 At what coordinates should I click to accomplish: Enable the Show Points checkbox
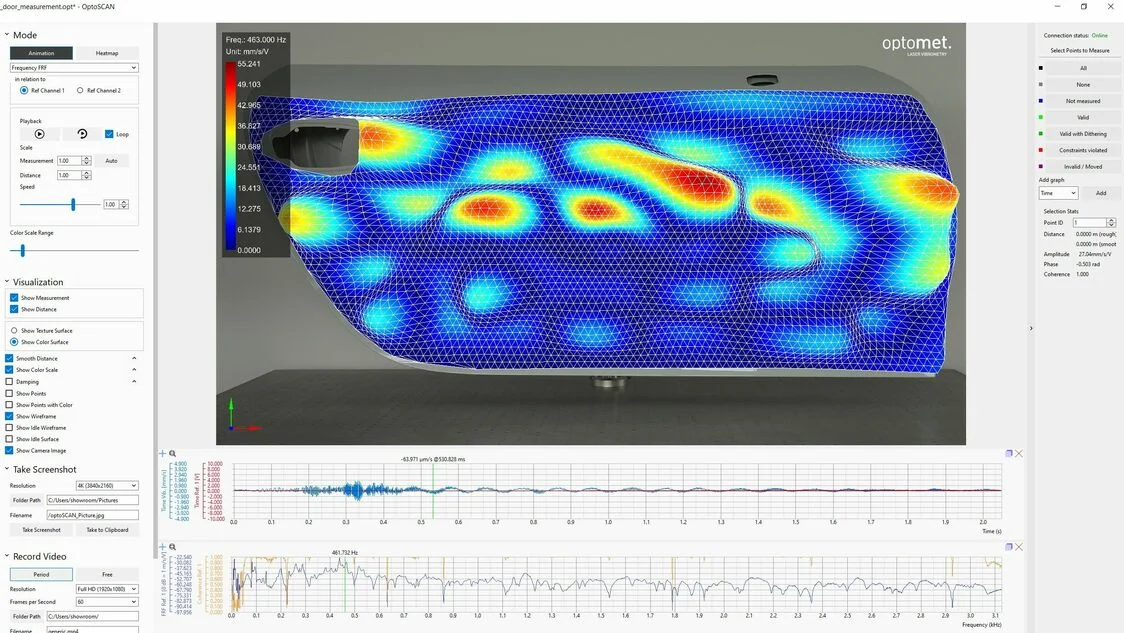coord(9,394)
